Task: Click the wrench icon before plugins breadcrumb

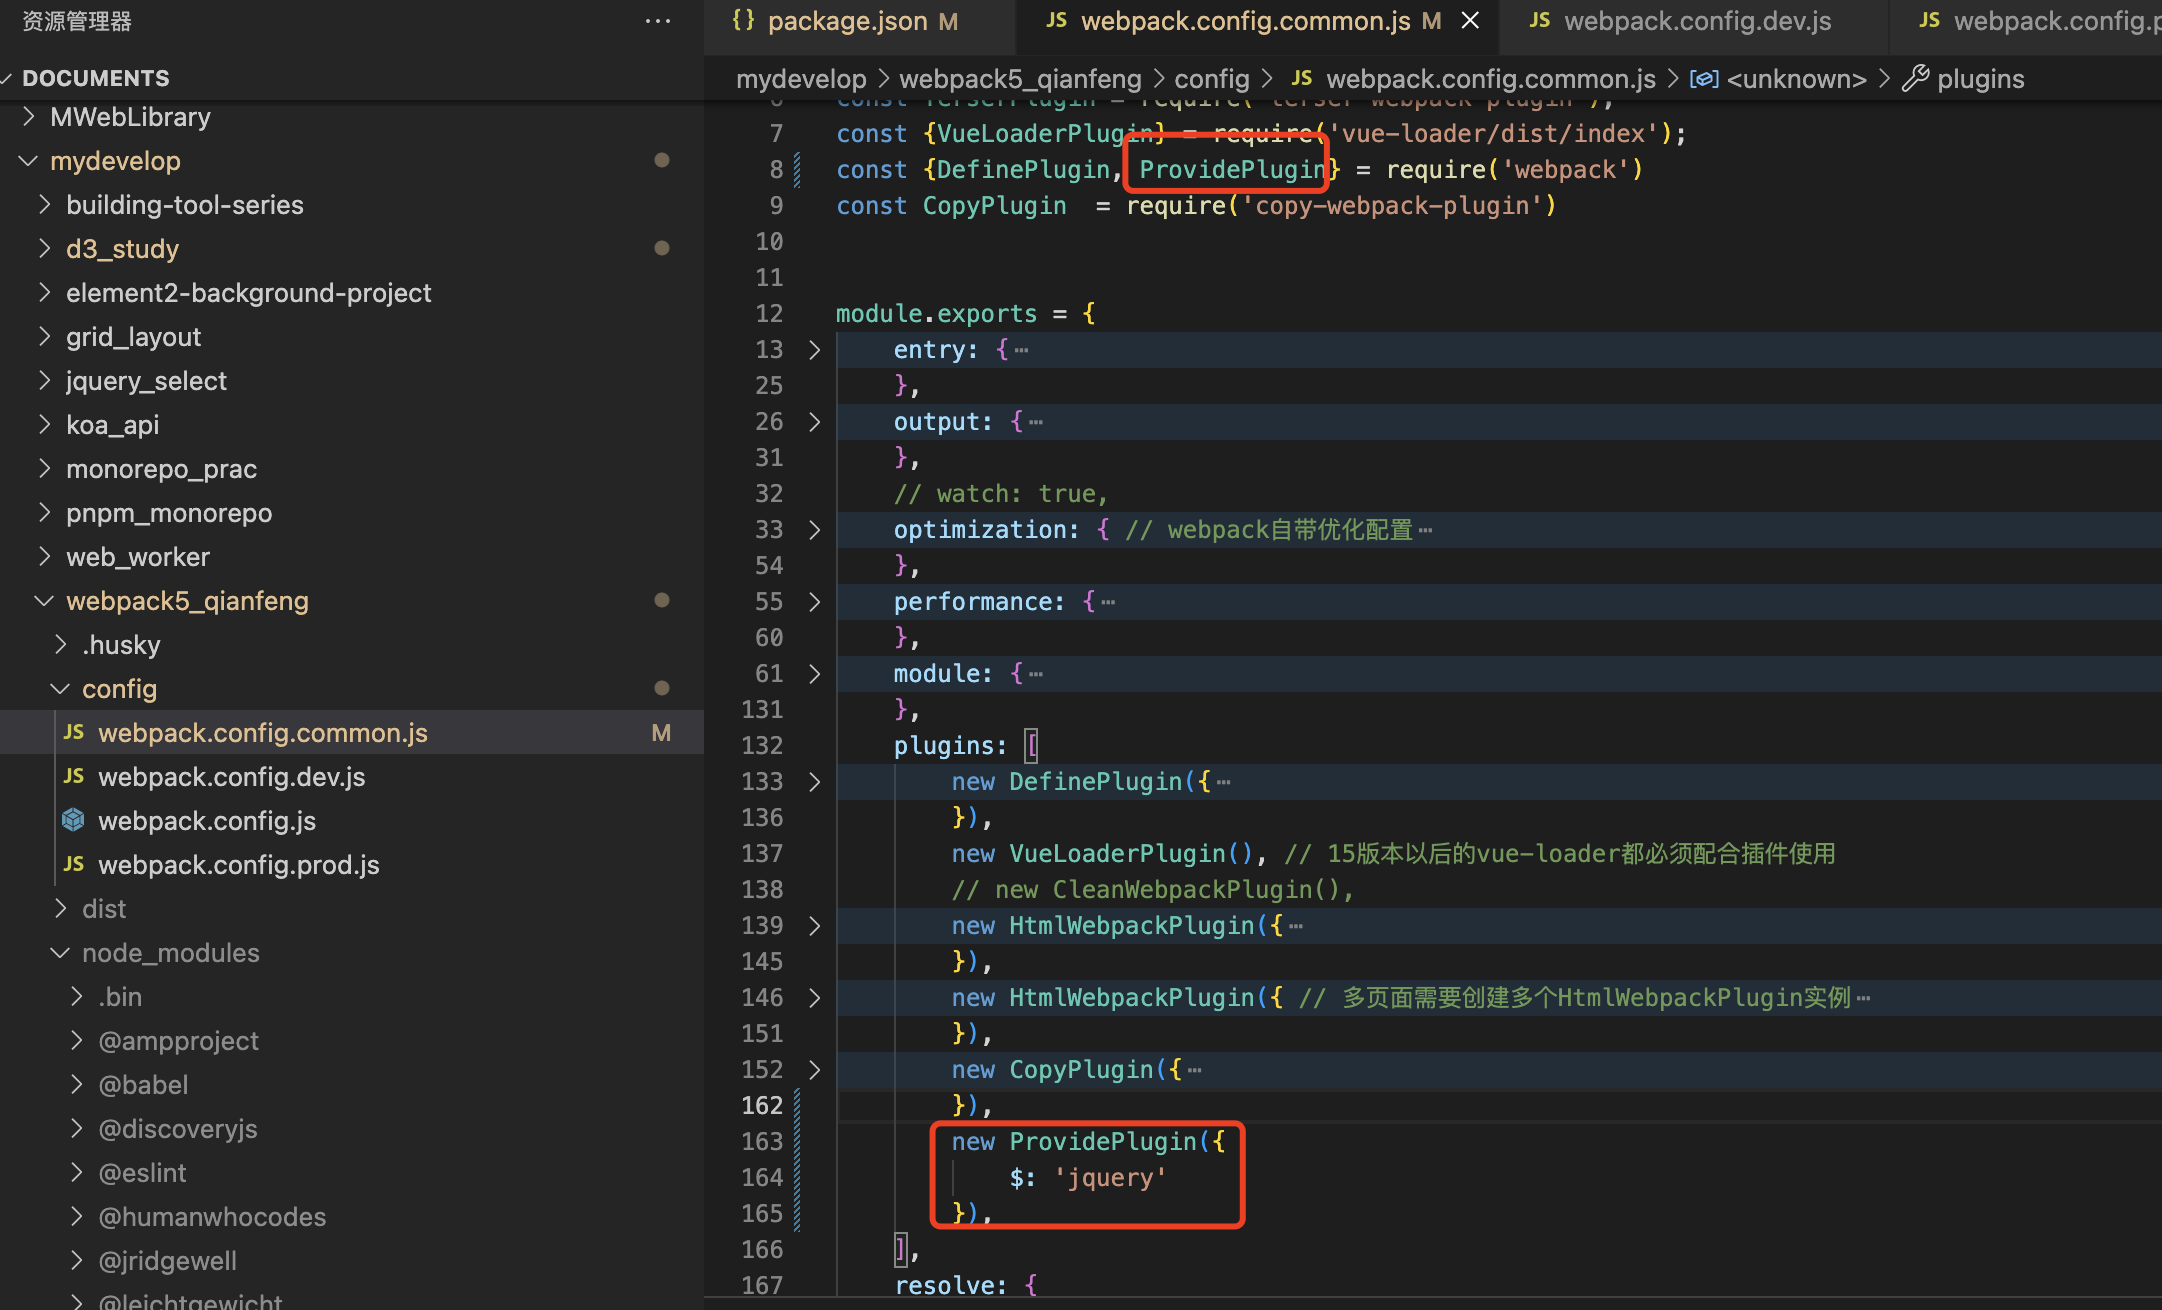Action: (1915, 78)
